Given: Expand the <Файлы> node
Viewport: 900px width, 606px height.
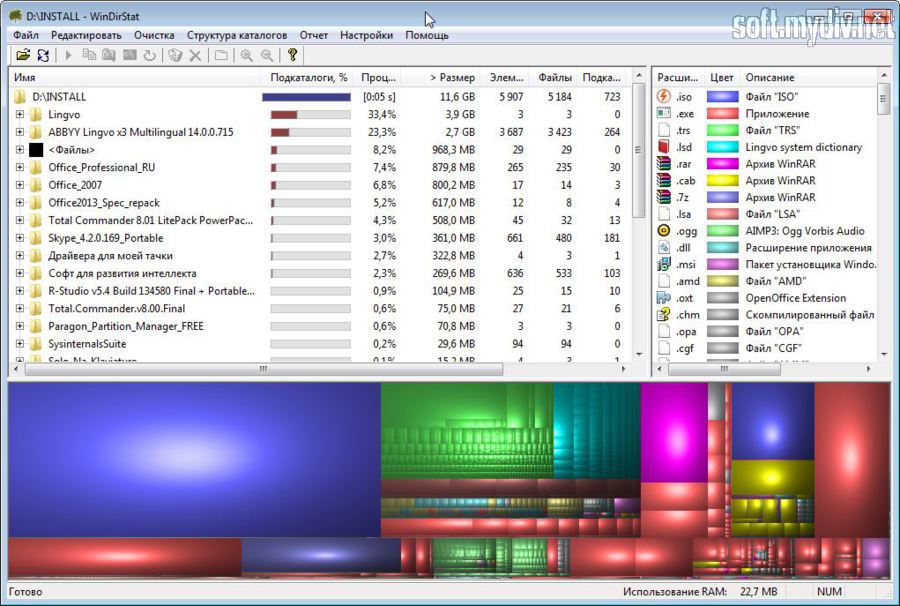Looking at the screenshot, I should coord(20,150).
